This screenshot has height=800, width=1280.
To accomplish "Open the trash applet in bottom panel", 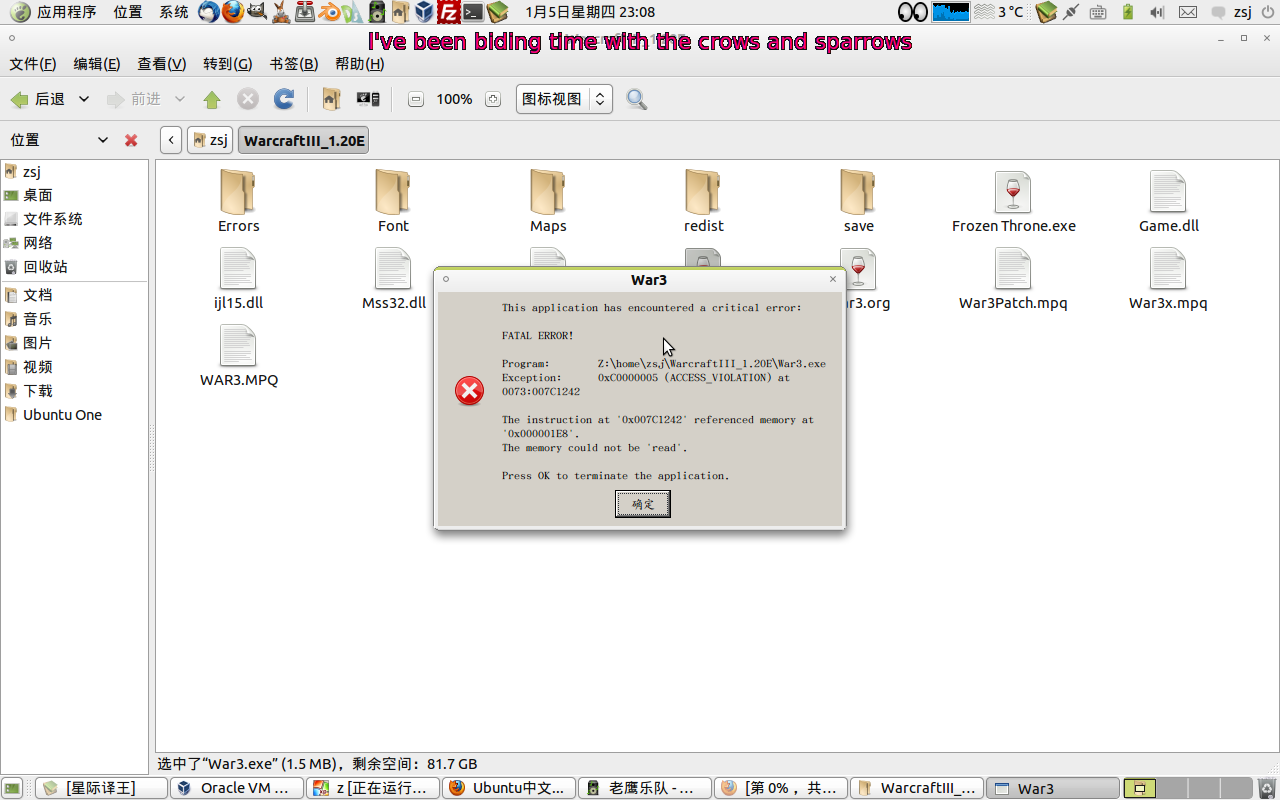I will tap(1266, 788).
